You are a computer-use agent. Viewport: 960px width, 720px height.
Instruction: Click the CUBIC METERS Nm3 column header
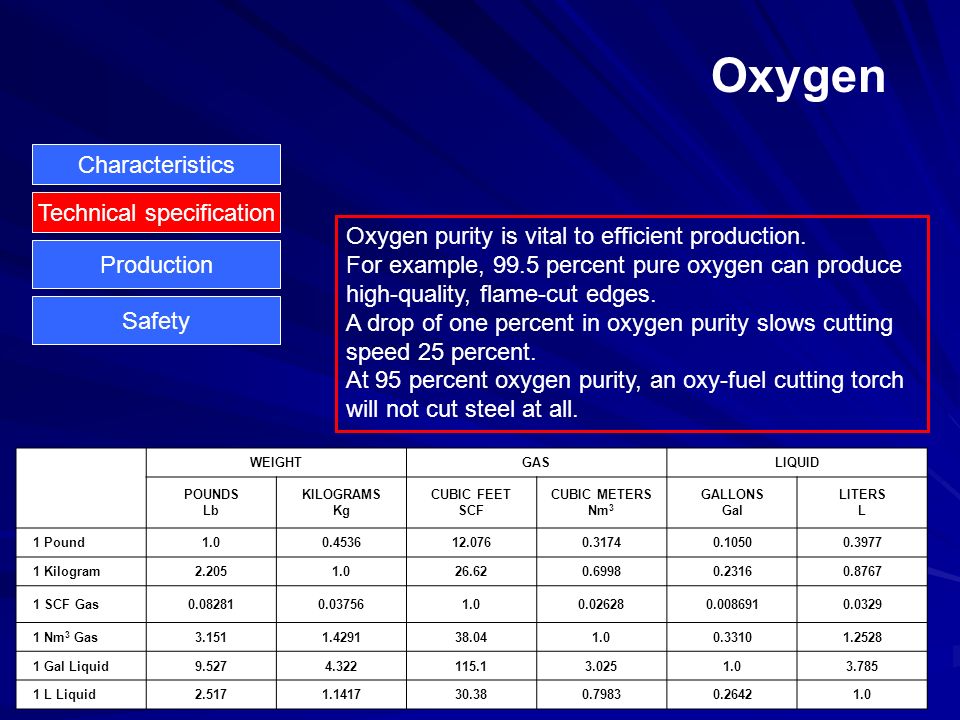pos(601,502)
